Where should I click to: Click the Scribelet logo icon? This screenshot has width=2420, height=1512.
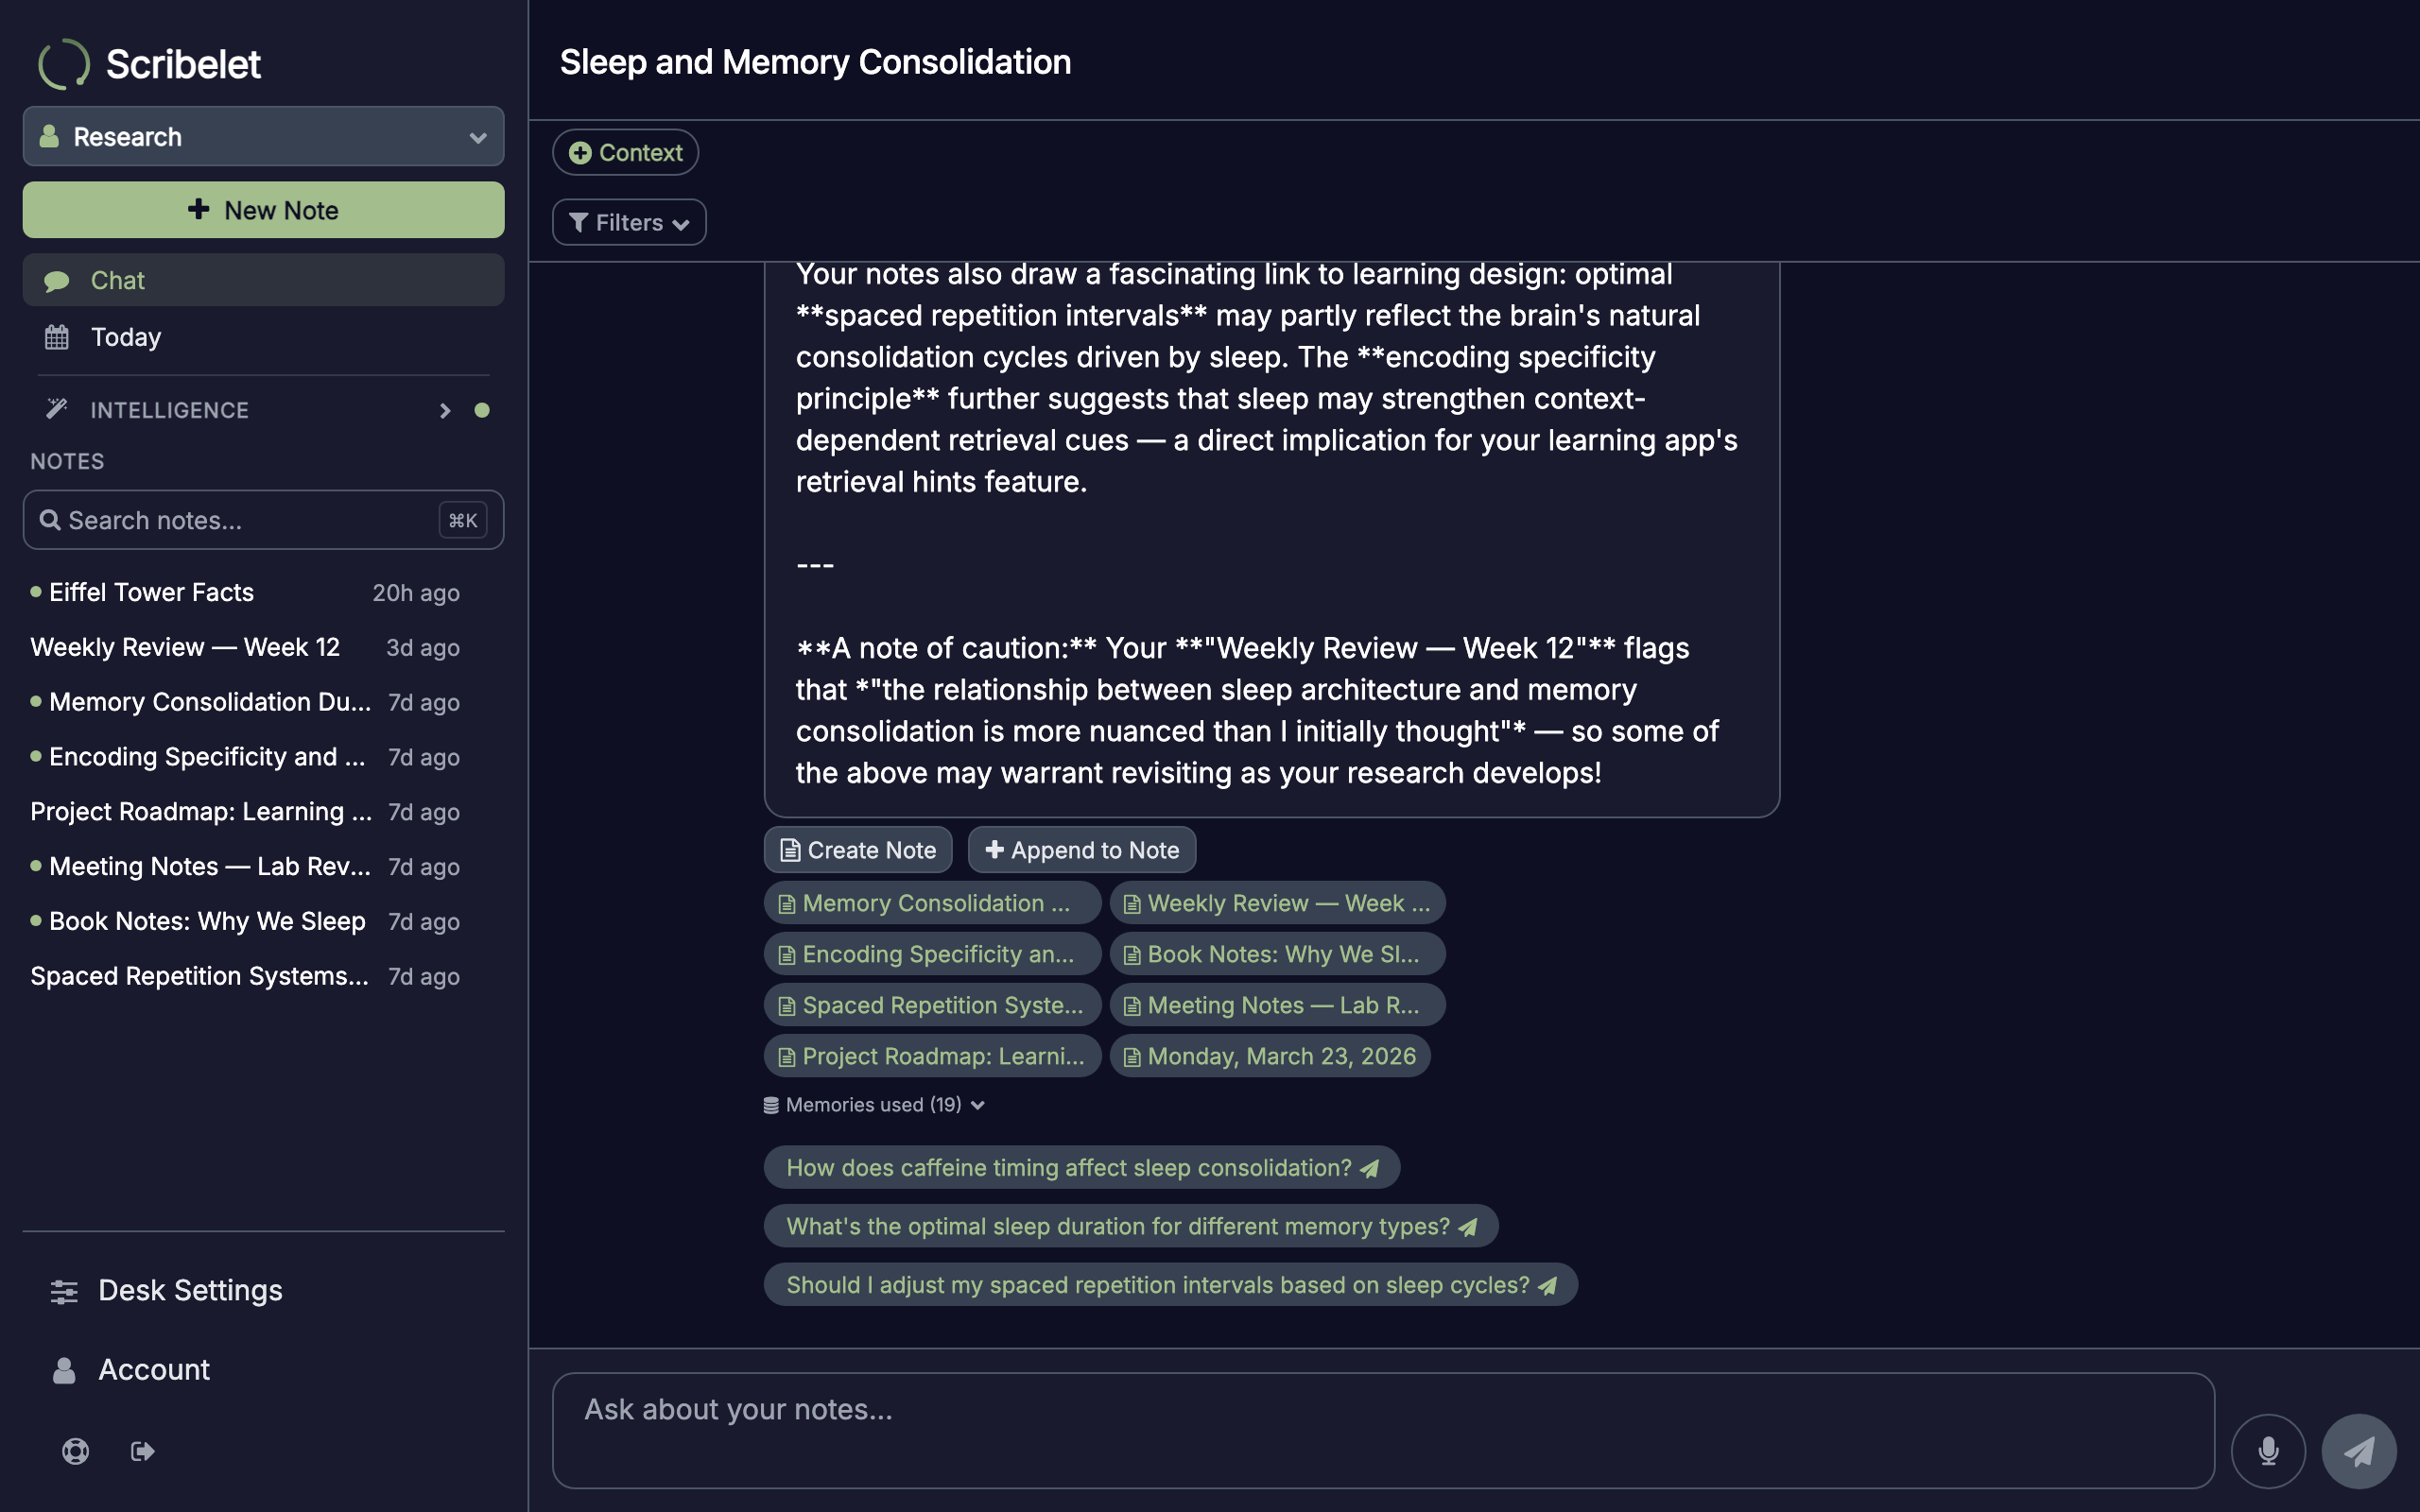(x=63, y=64)
